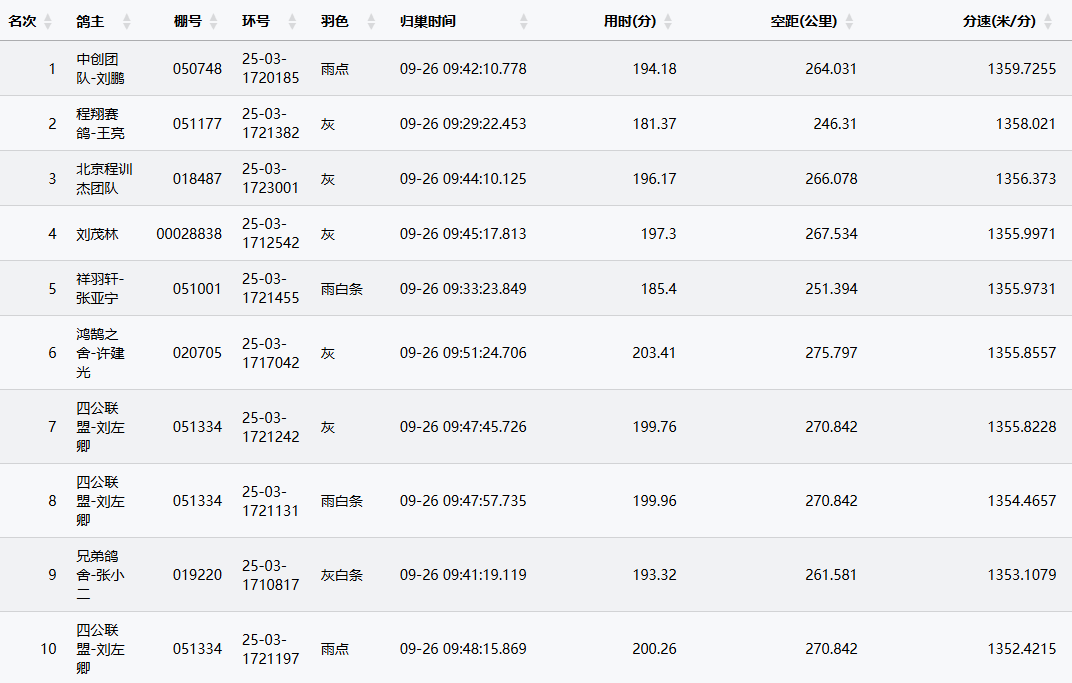Select 北京程训杰团队 row owner cell
Viewport: 1072px width, 683px height.
[104, 178]
